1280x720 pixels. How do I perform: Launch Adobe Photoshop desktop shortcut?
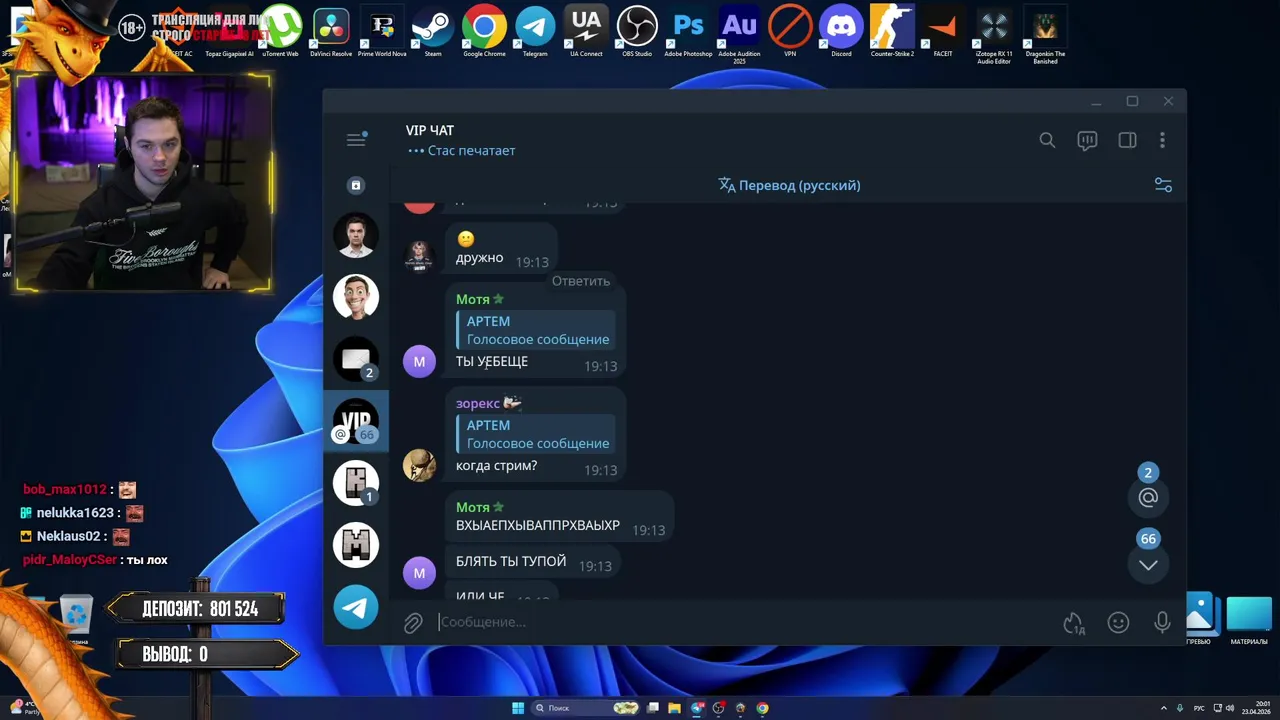pyautogui.click(x=688, y=31)
